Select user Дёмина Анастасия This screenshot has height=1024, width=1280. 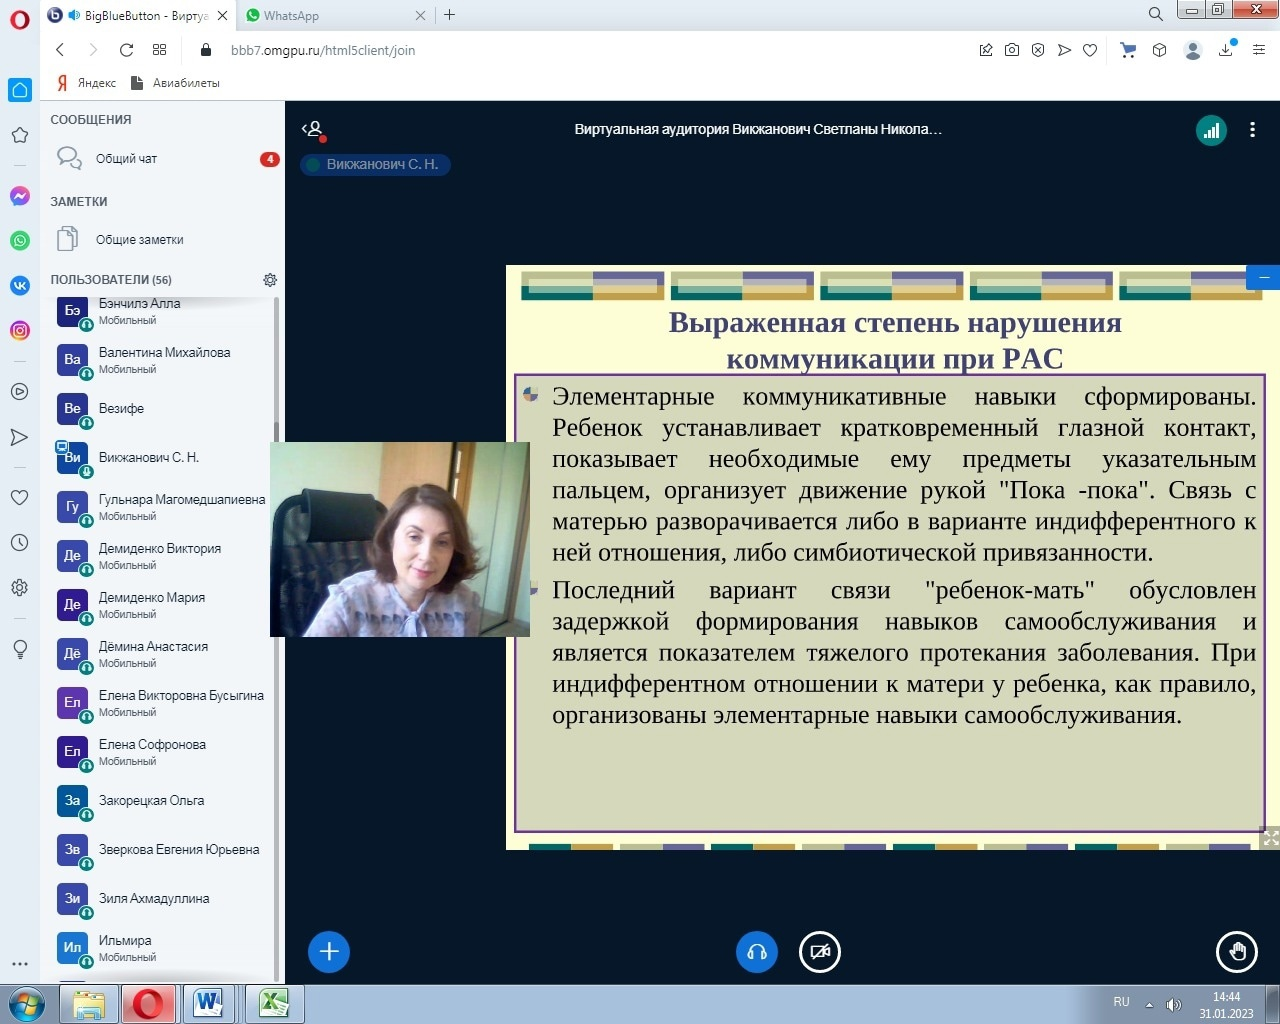163,653
